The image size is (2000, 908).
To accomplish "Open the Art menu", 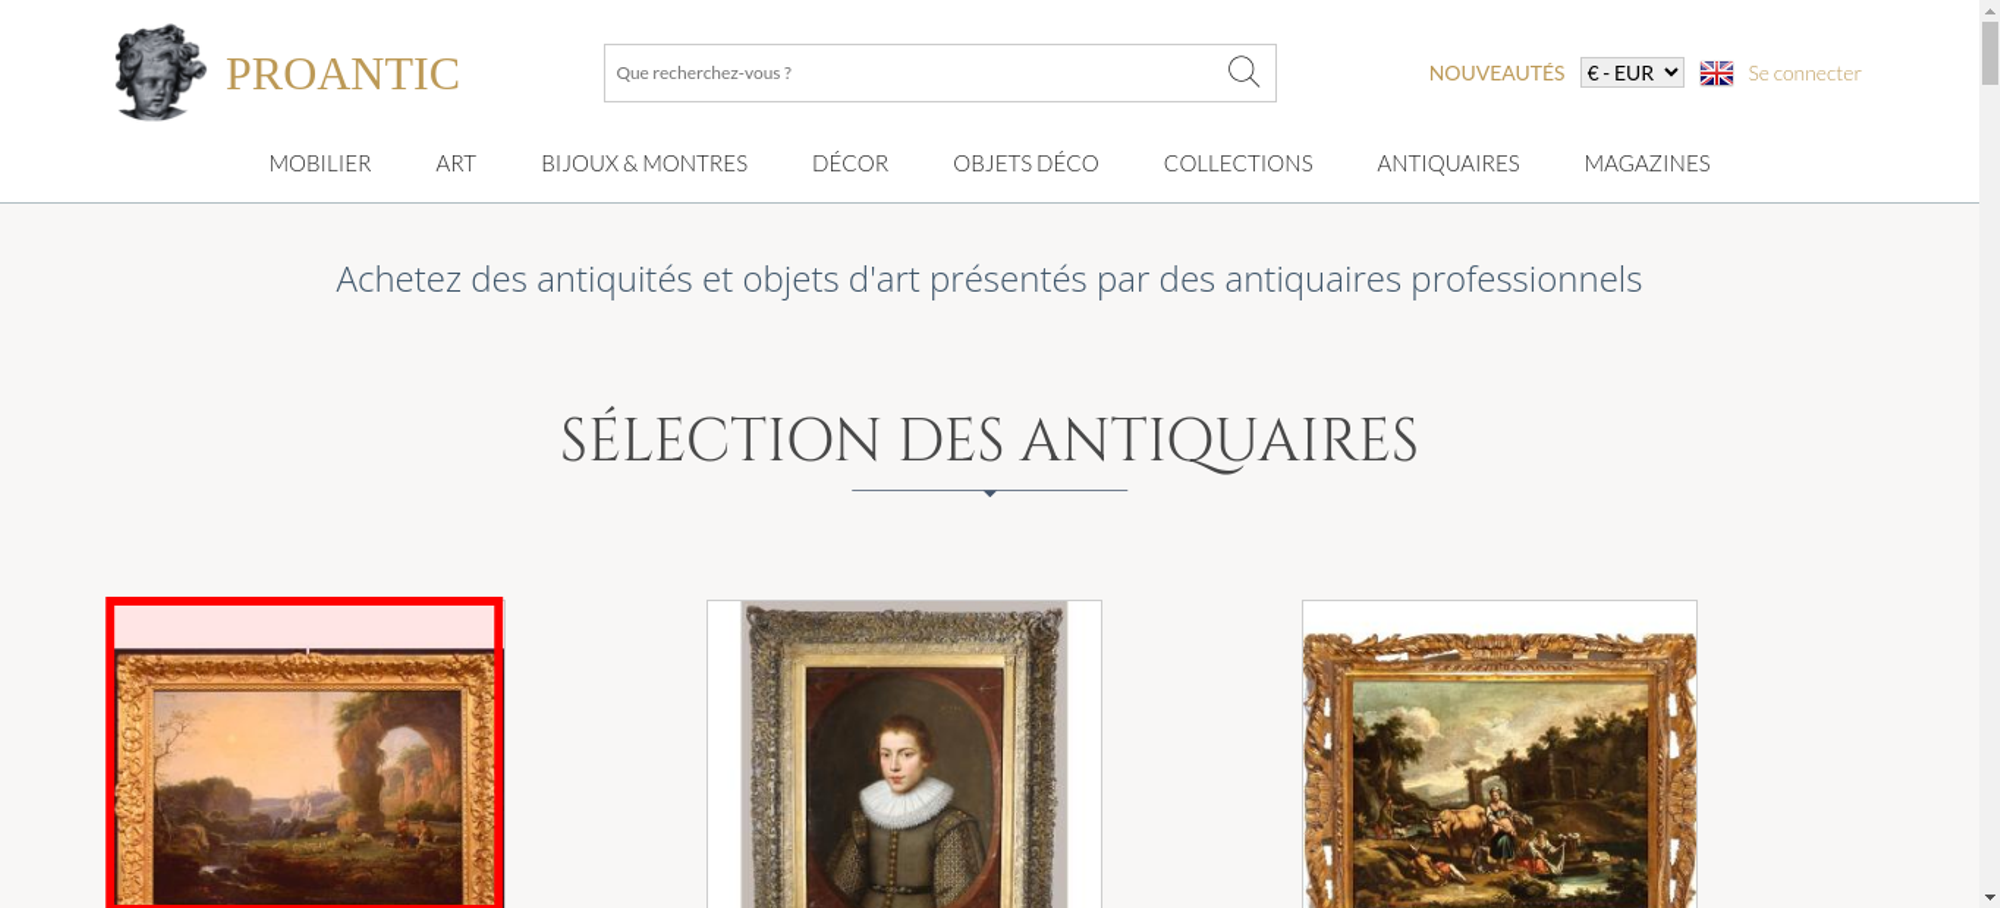I will point(456,163).
